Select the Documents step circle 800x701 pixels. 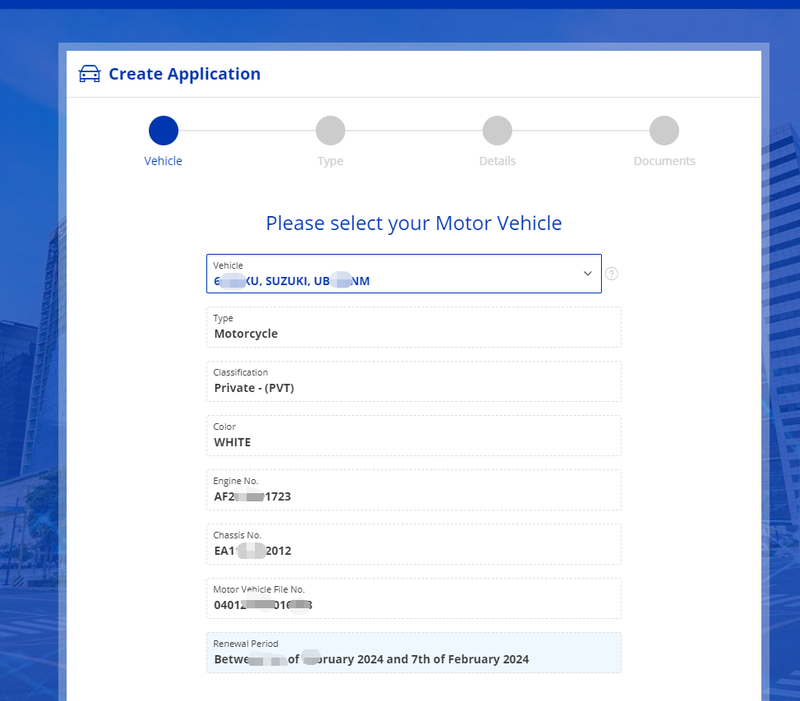coord(664,131)
